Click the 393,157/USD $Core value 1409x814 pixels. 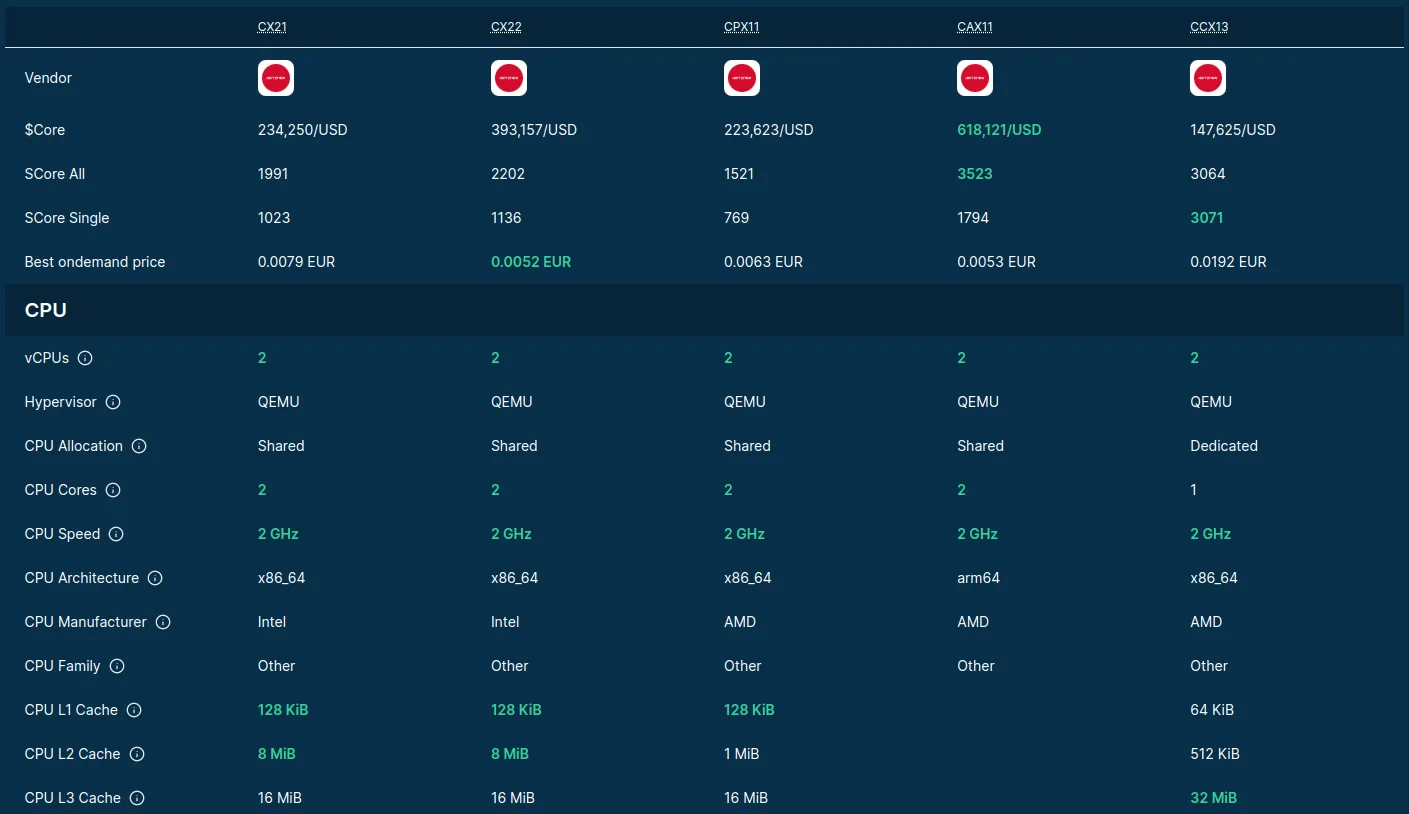tap(534, 130)
